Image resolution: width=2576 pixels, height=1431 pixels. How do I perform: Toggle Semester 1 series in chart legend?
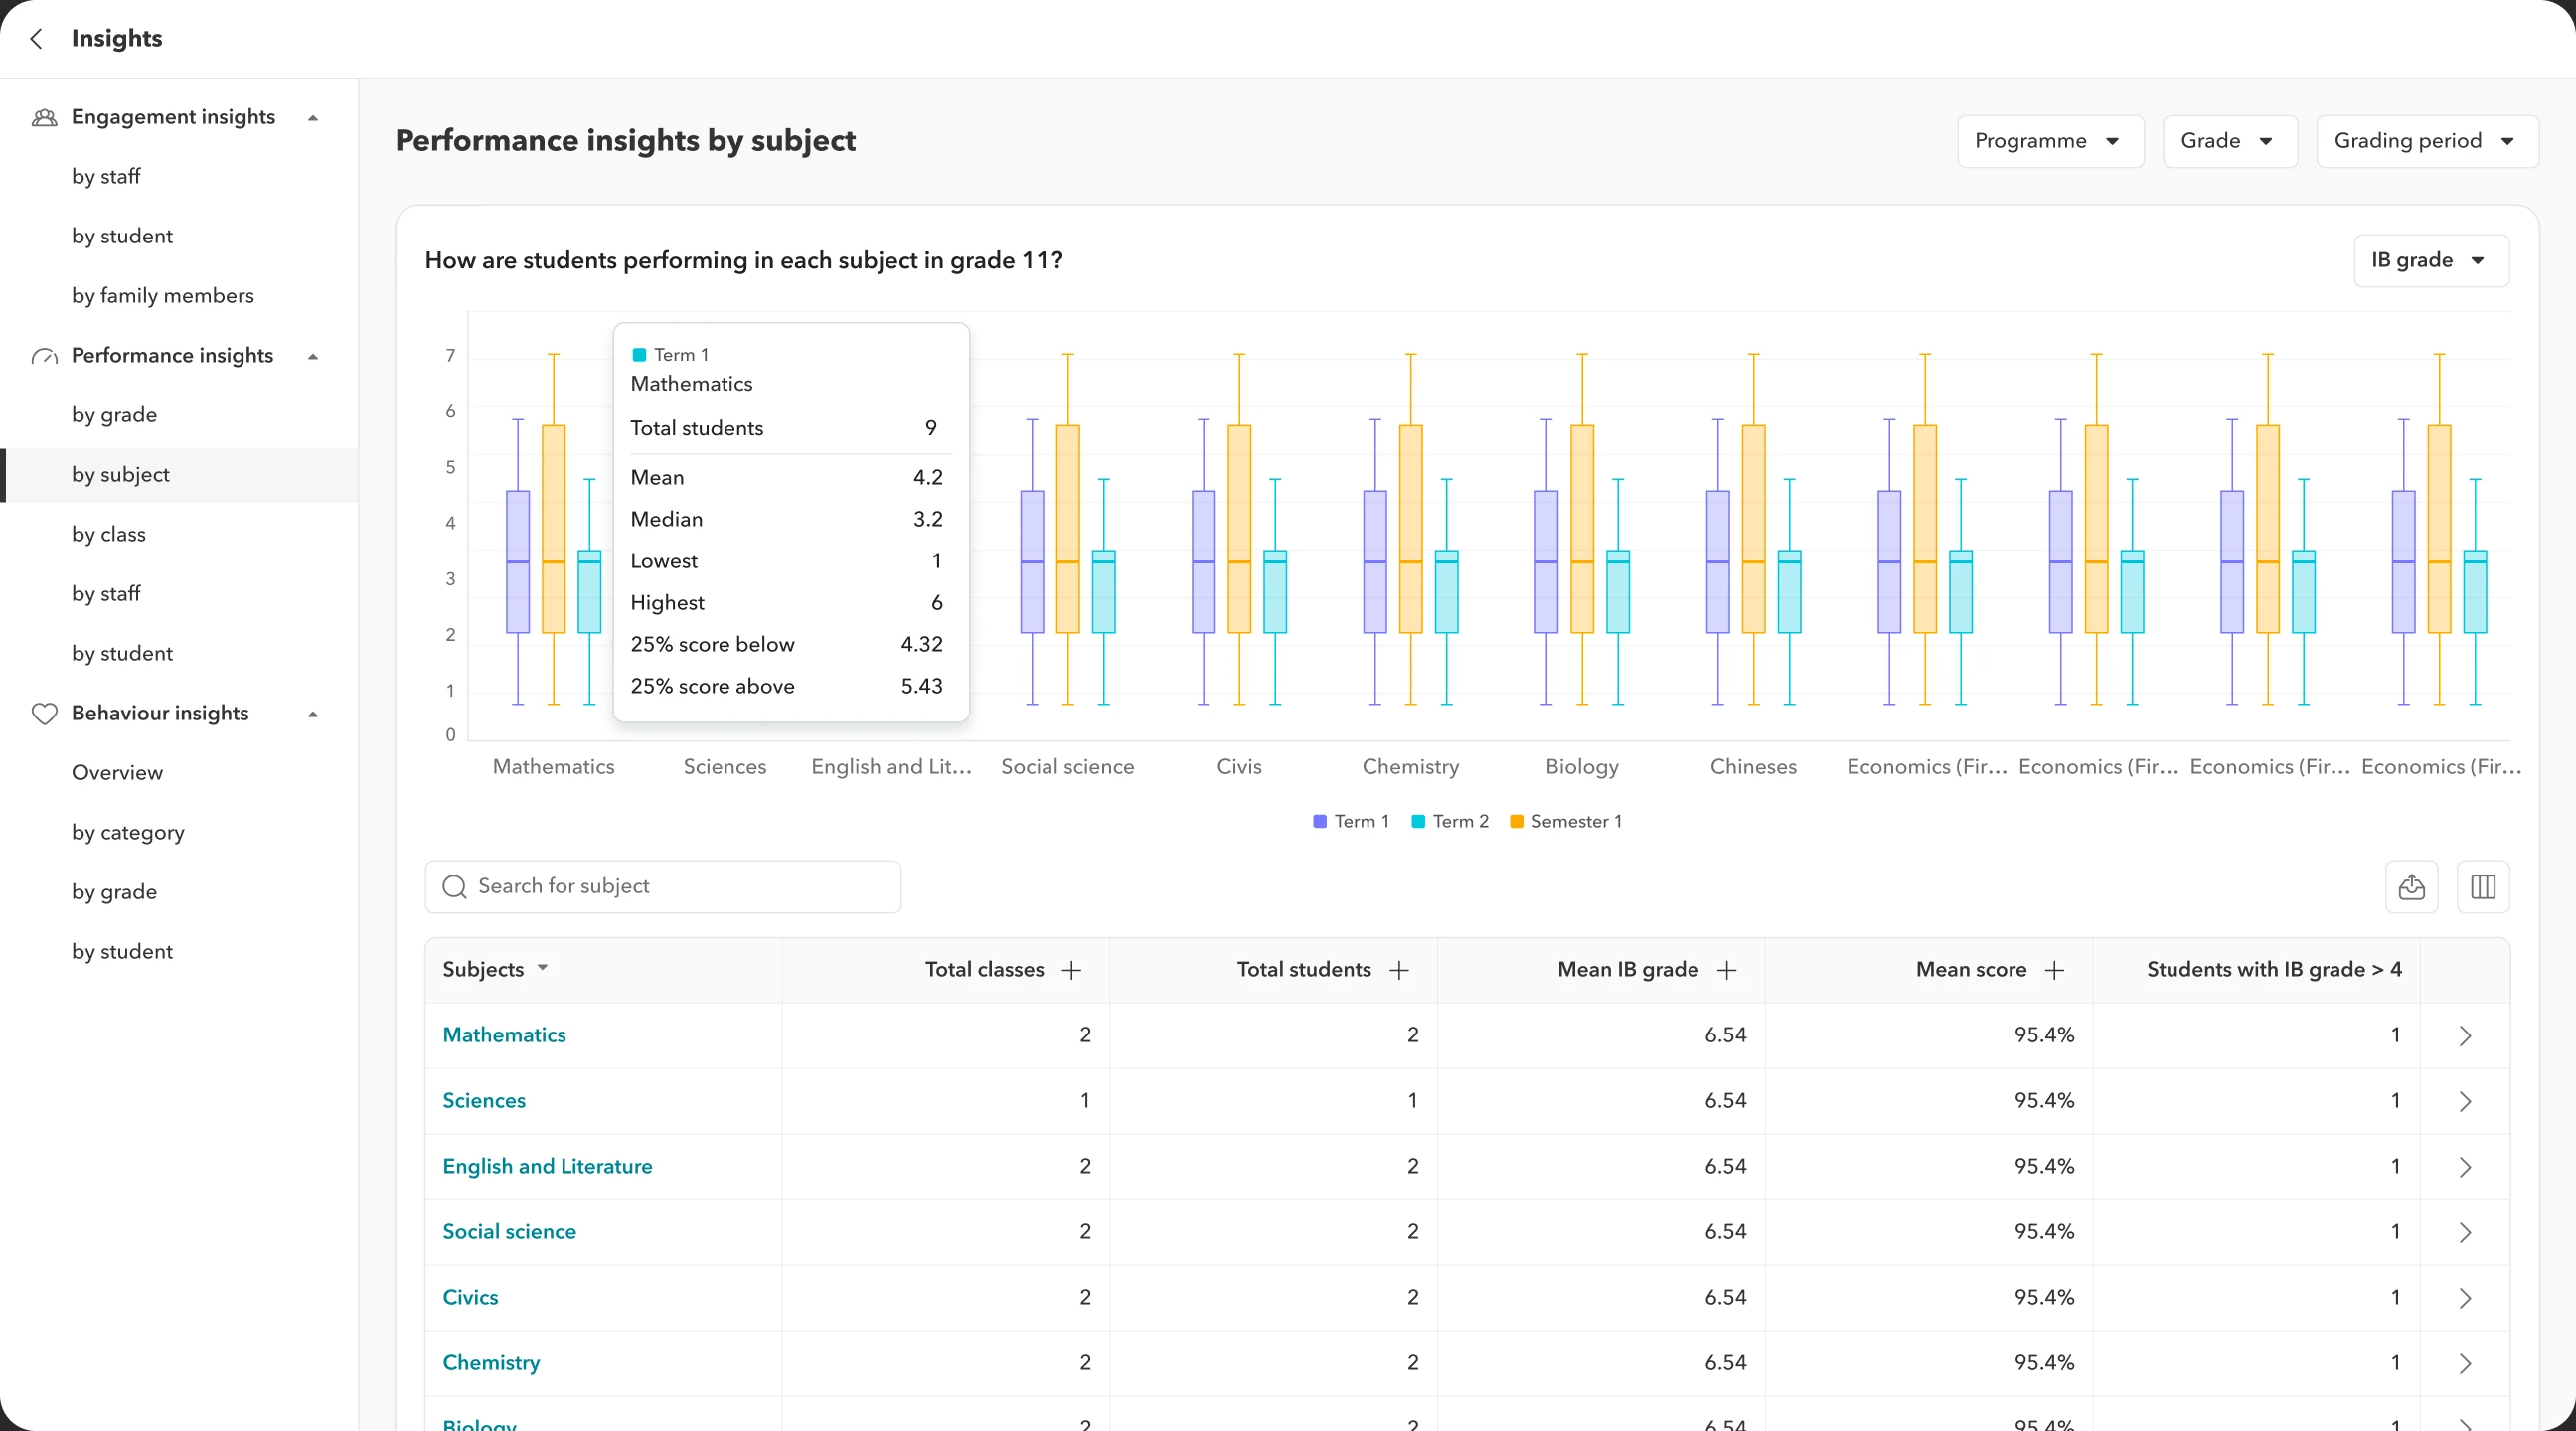[1566, 821]
